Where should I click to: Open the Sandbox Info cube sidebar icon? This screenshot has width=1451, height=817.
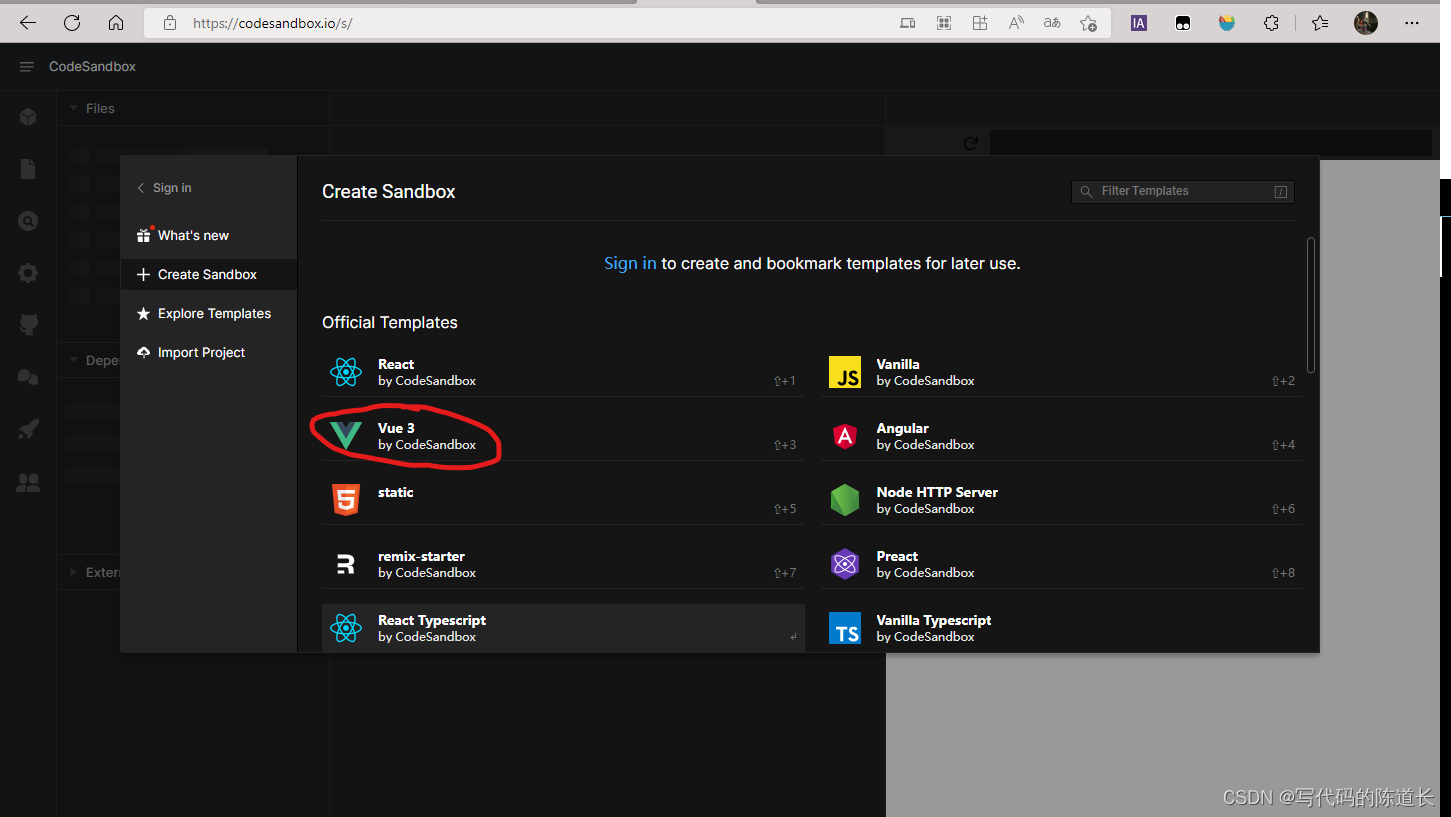[x=28, y=117]
